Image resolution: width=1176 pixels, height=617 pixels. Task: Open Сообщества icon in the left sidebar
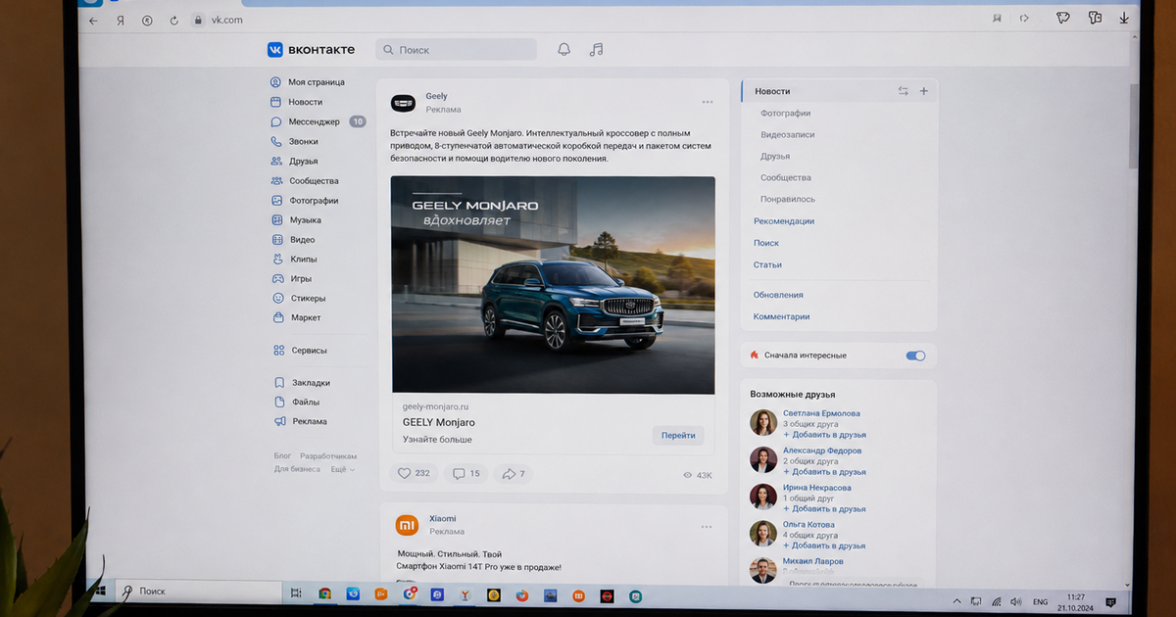click(277, 181)
